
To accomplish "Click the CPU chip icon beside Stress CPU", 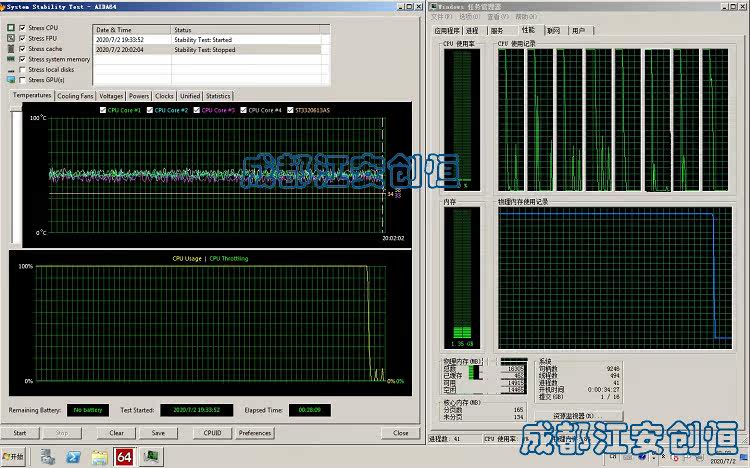I will (11, 28).
